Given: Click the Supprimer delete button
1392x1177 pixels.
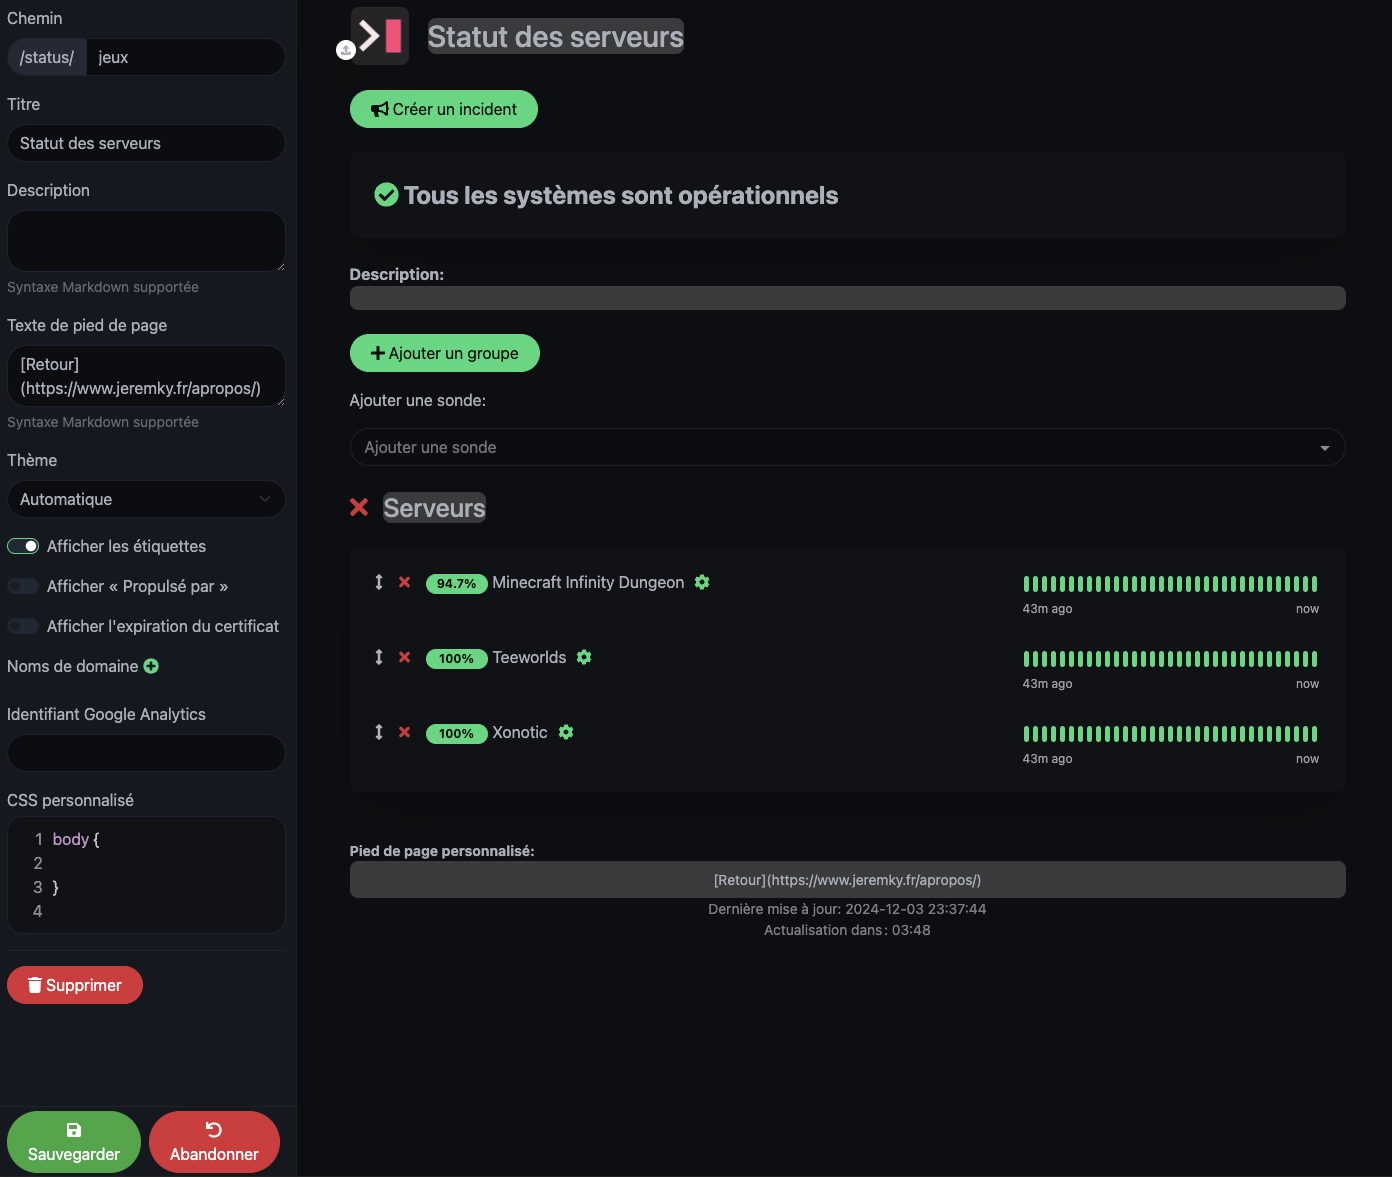Looking at the screenshot, I should point(75,985).
